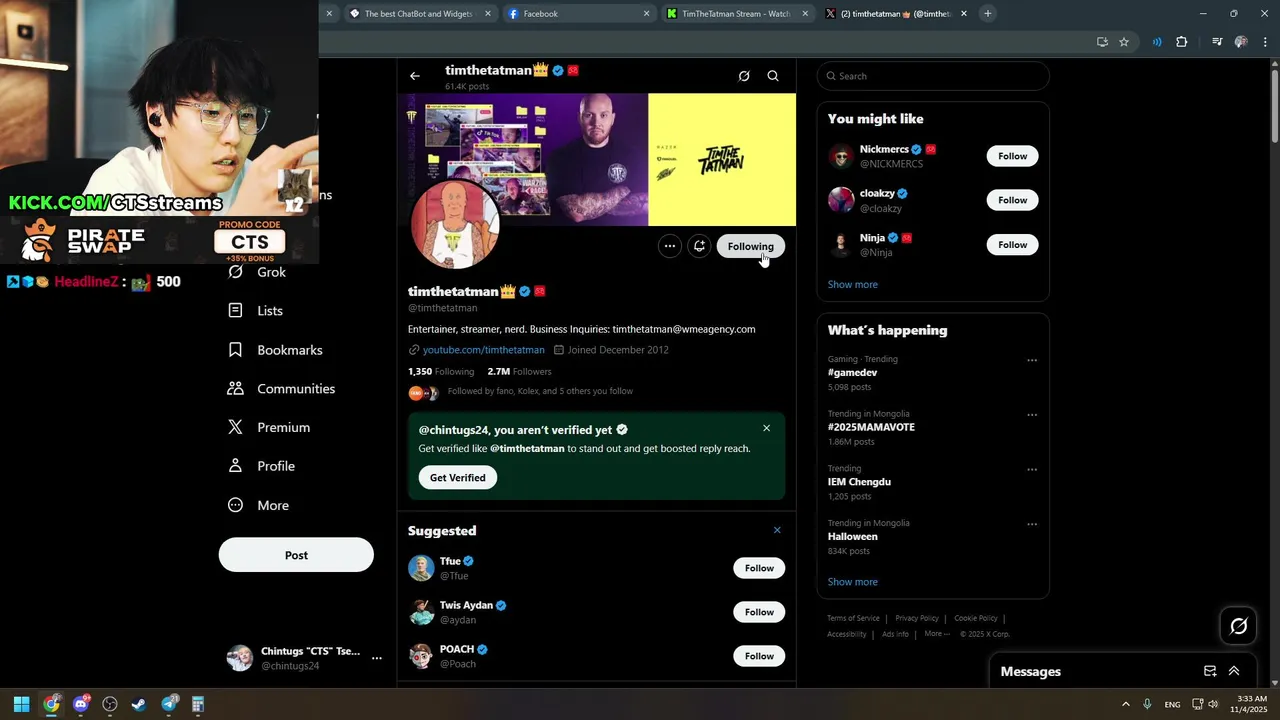Click the Following button to unfollow
The image size is (1280, 720).
(751, 246)
